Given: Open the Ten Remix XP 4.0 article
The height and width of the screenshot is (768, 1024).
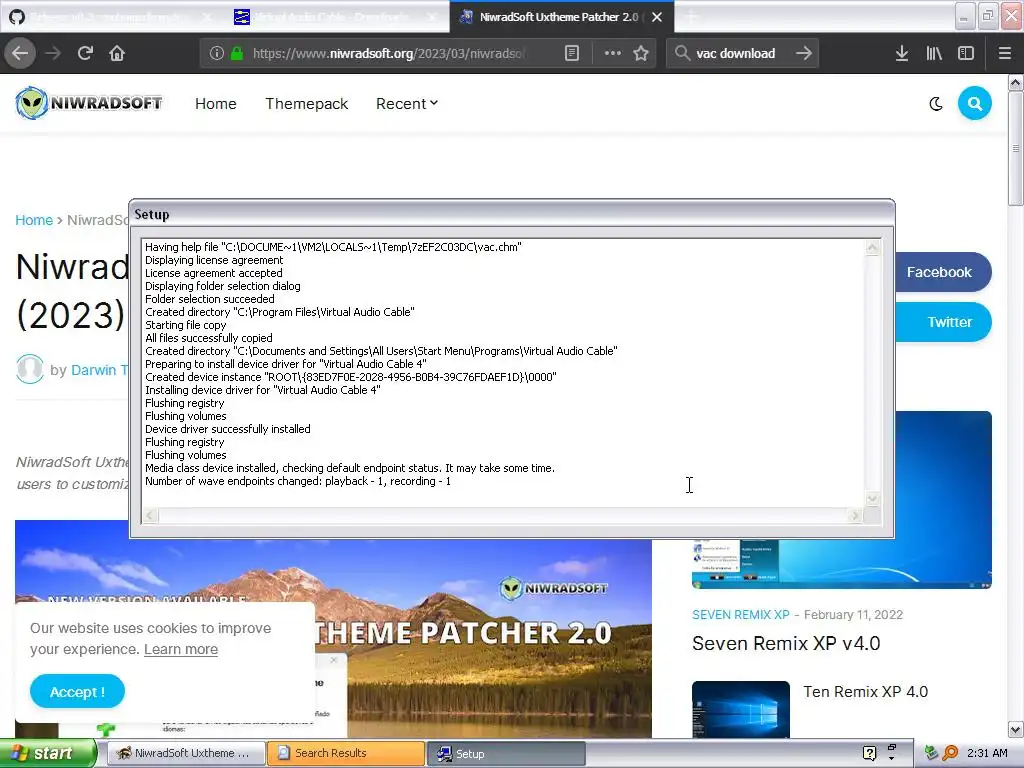Looking at the screenshot, I should (x=865, y=692).
